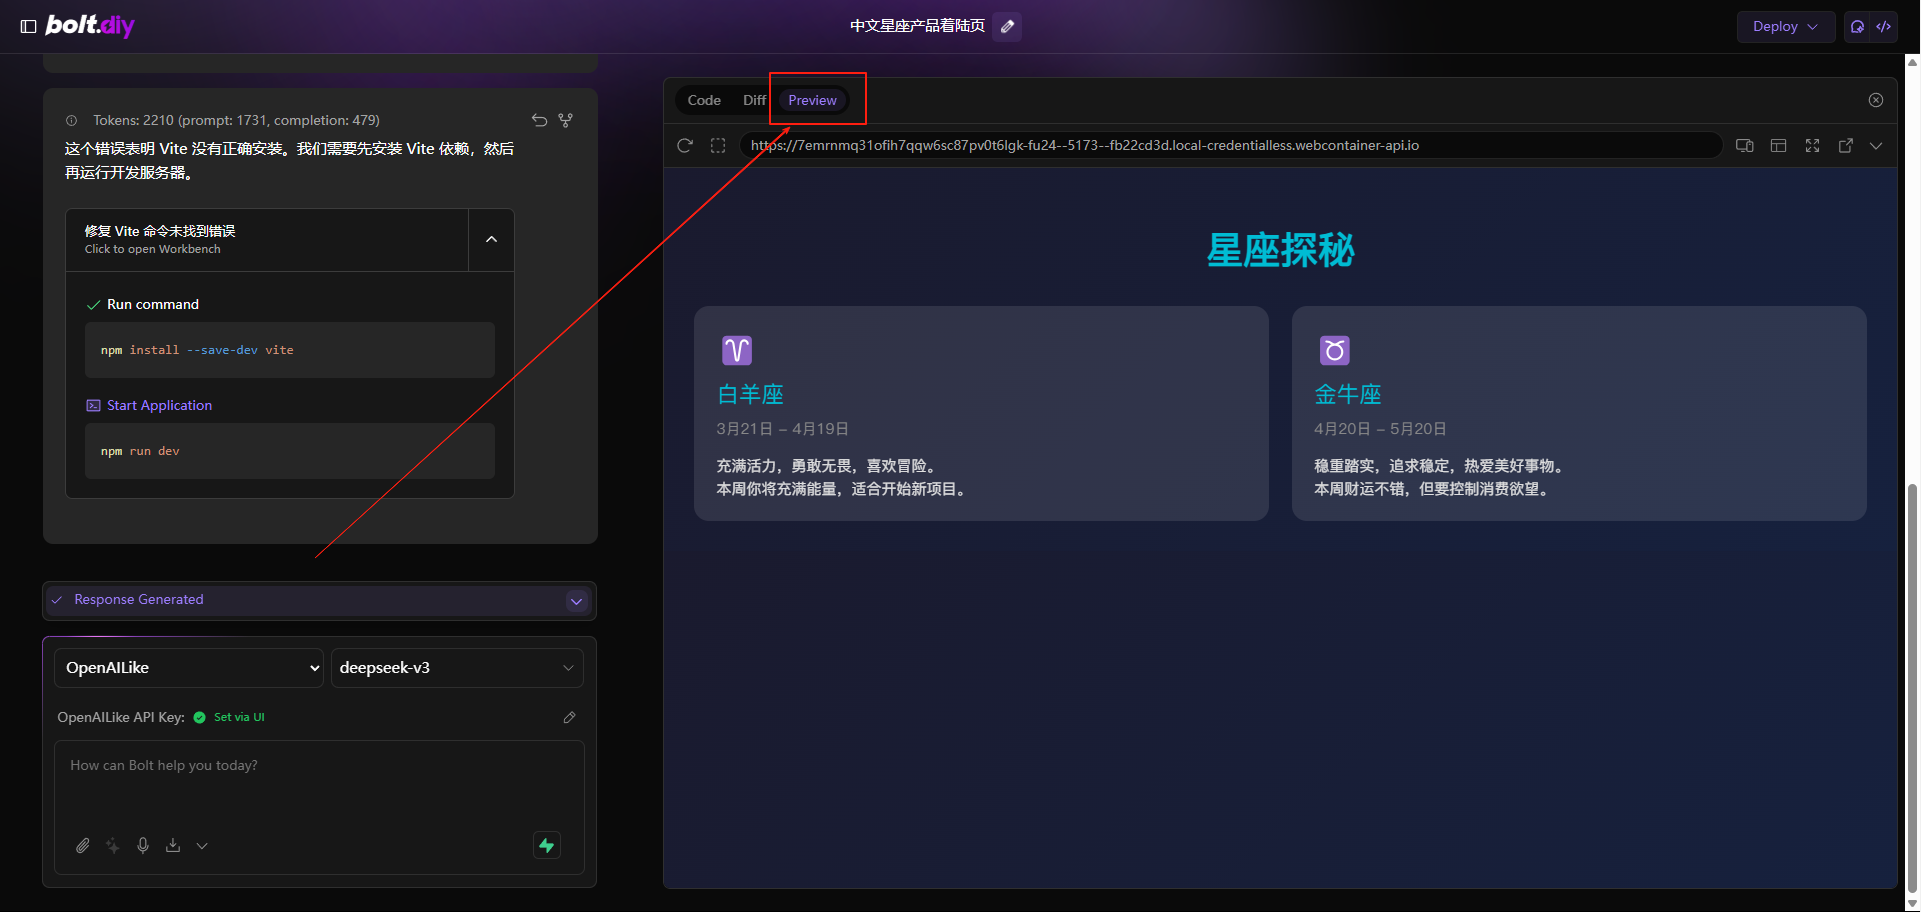The width and height of the screenshot is (1921, 912).
Task: Open Workbench from Vite fix artifact title
Action: (x=267, y=240)
